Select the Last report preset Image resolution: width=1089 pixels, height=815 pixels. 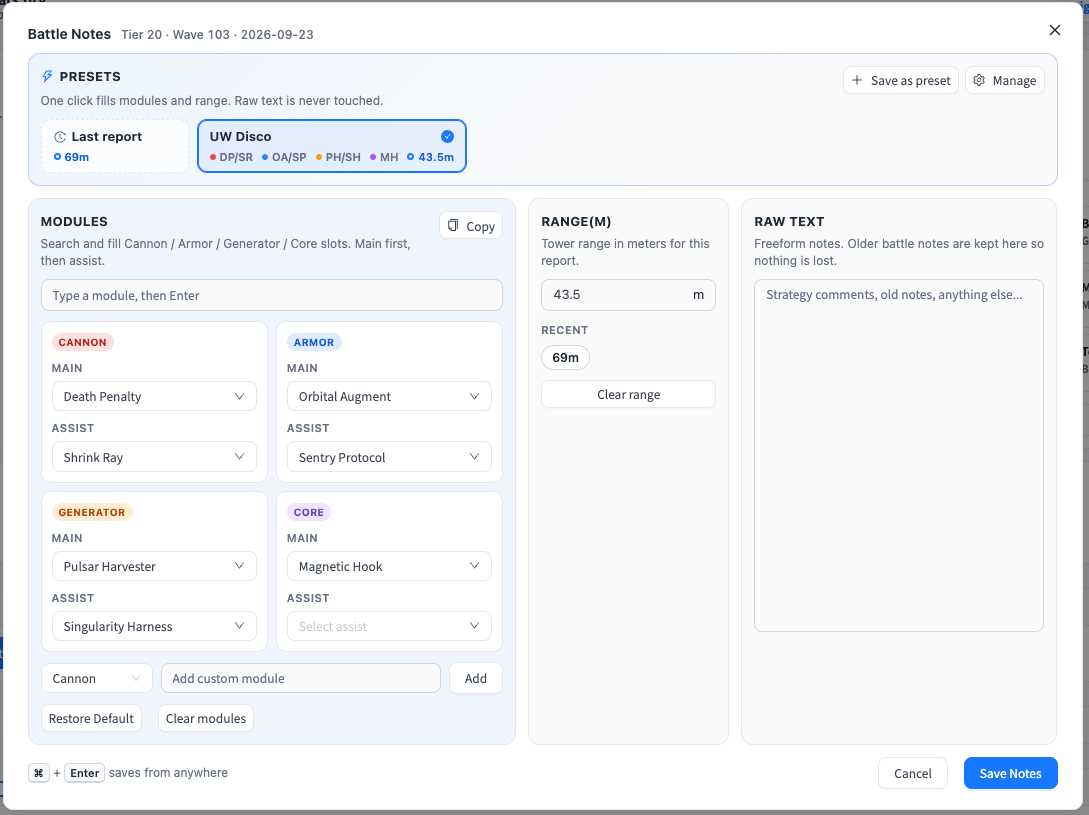click(x=115, y=146)
